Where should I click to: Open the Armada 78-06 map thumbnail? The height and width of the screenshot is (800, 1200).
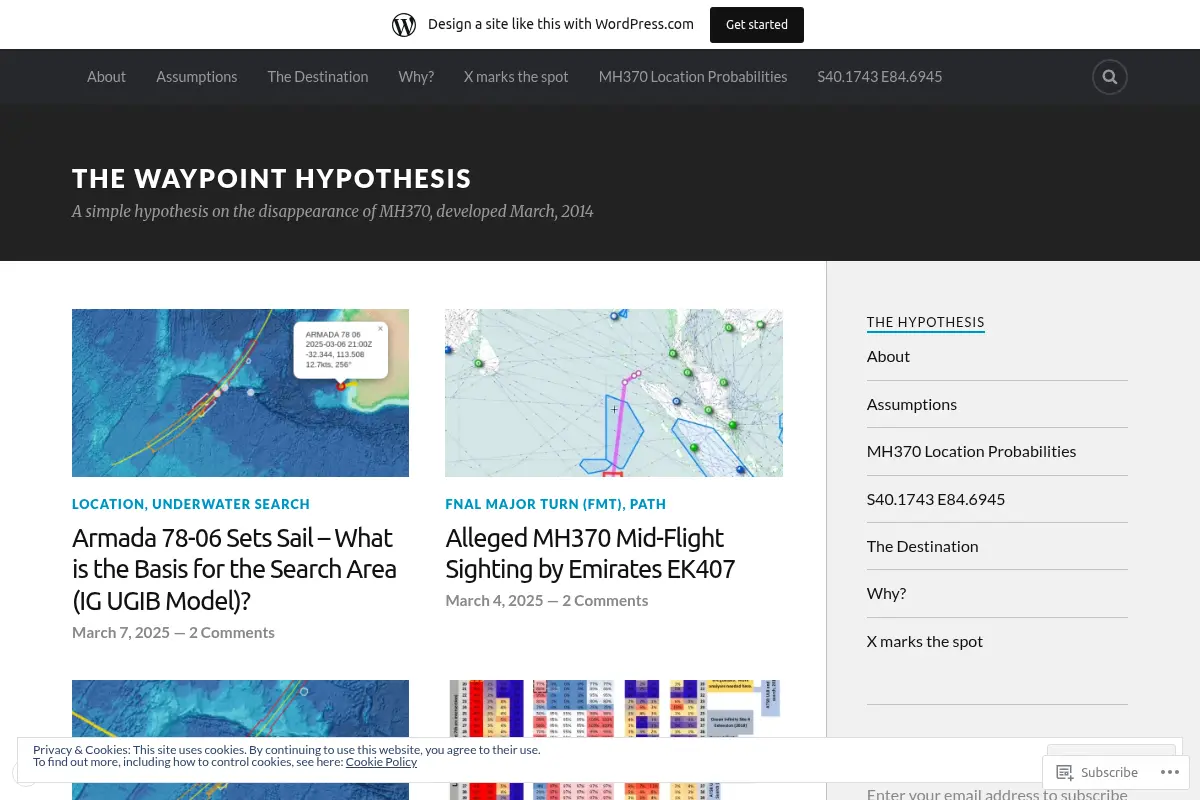(240, 393)
